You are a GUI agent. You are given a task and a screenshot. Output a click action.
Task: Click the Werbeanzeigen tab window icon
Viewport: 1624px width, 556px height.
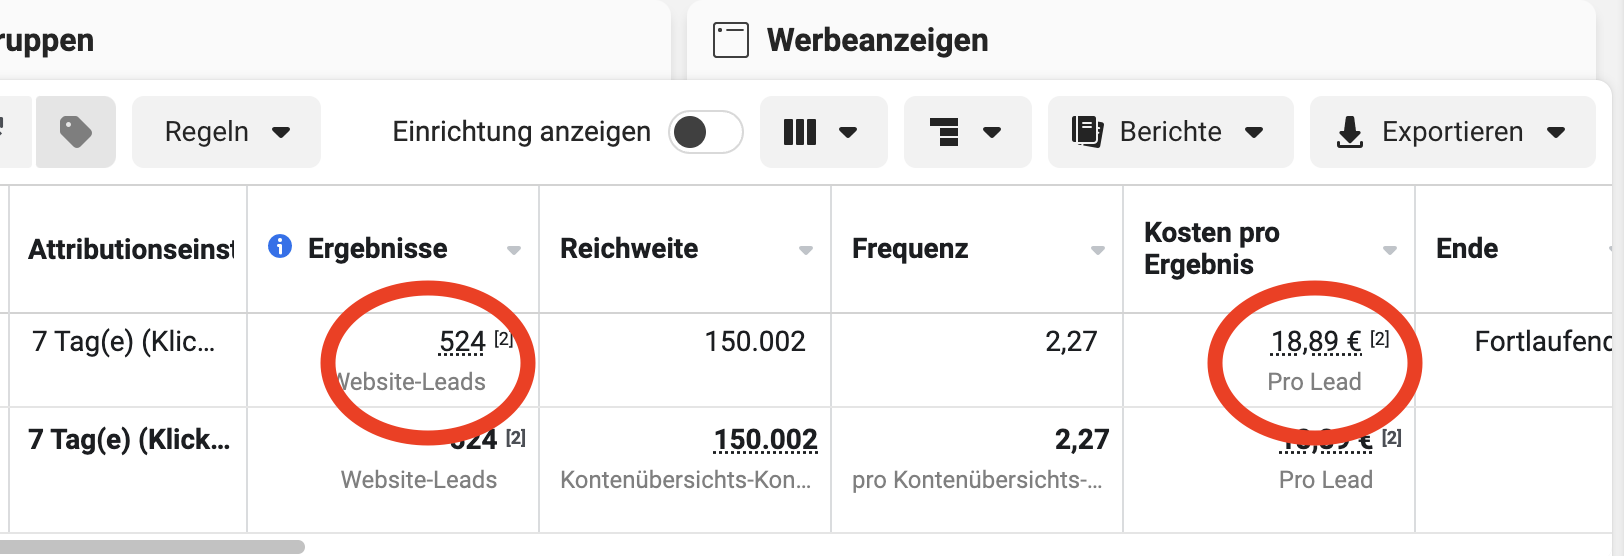tap(730, 40)
